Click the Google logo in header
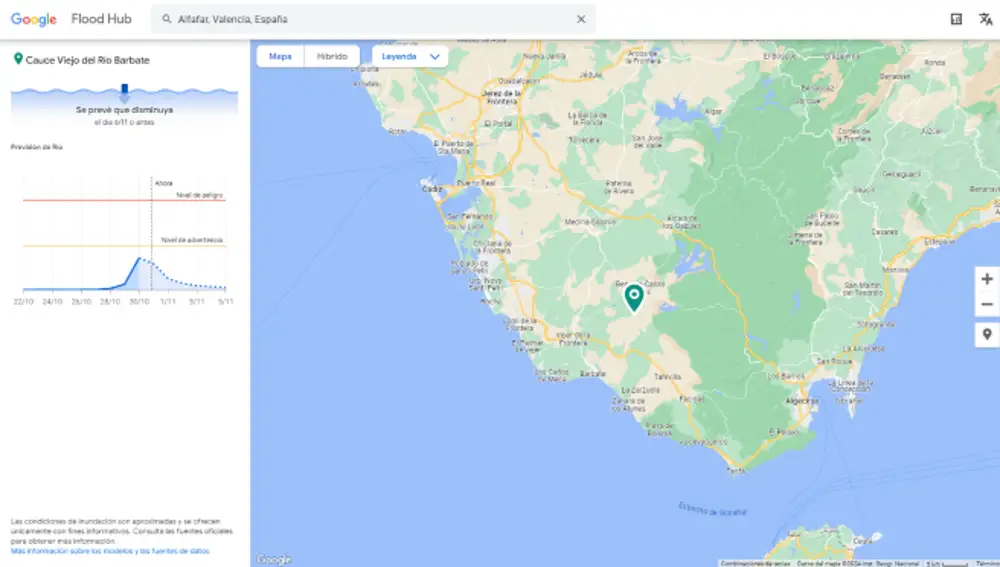 [34, 19]
